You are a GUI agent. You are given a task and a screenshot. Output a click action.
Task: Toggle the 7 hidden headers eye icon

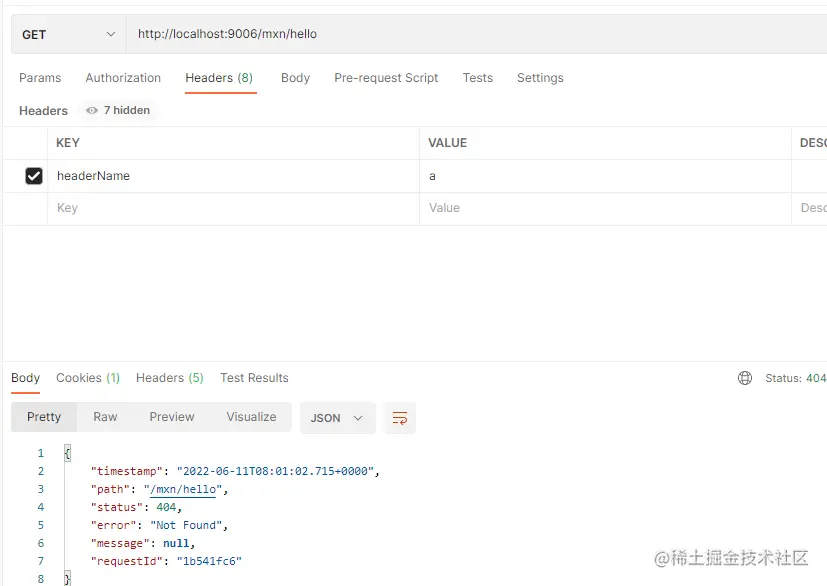click(92, 110)
